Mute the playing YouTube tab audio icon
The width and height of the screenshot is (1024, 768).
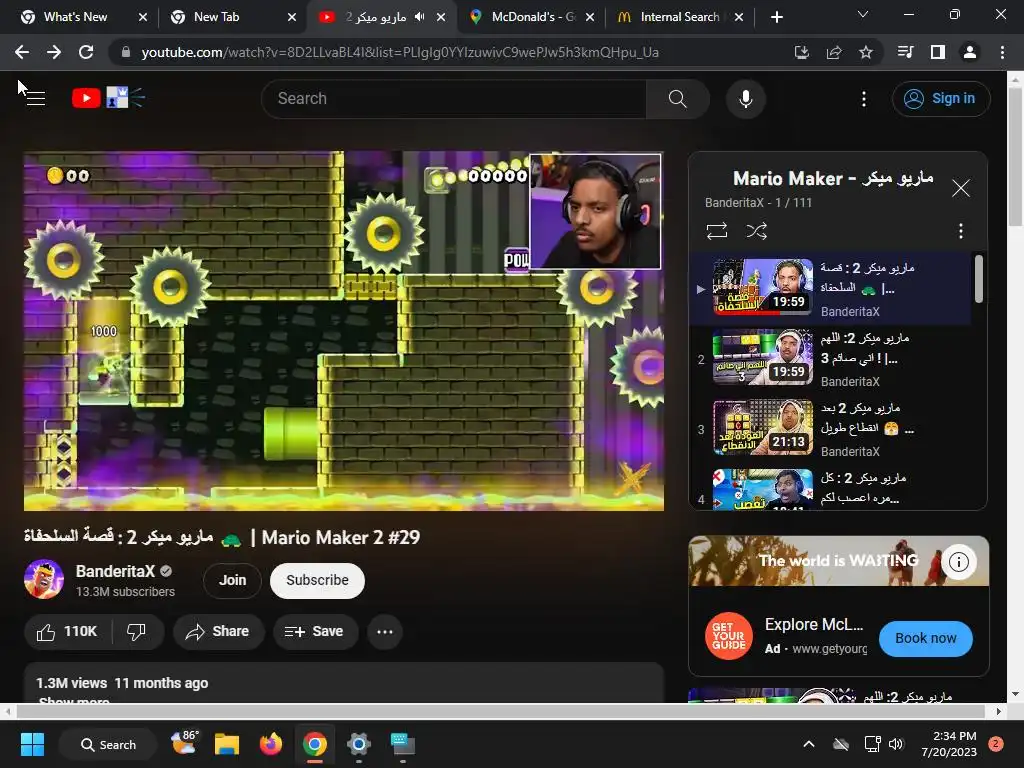click(x=420, y=17)
